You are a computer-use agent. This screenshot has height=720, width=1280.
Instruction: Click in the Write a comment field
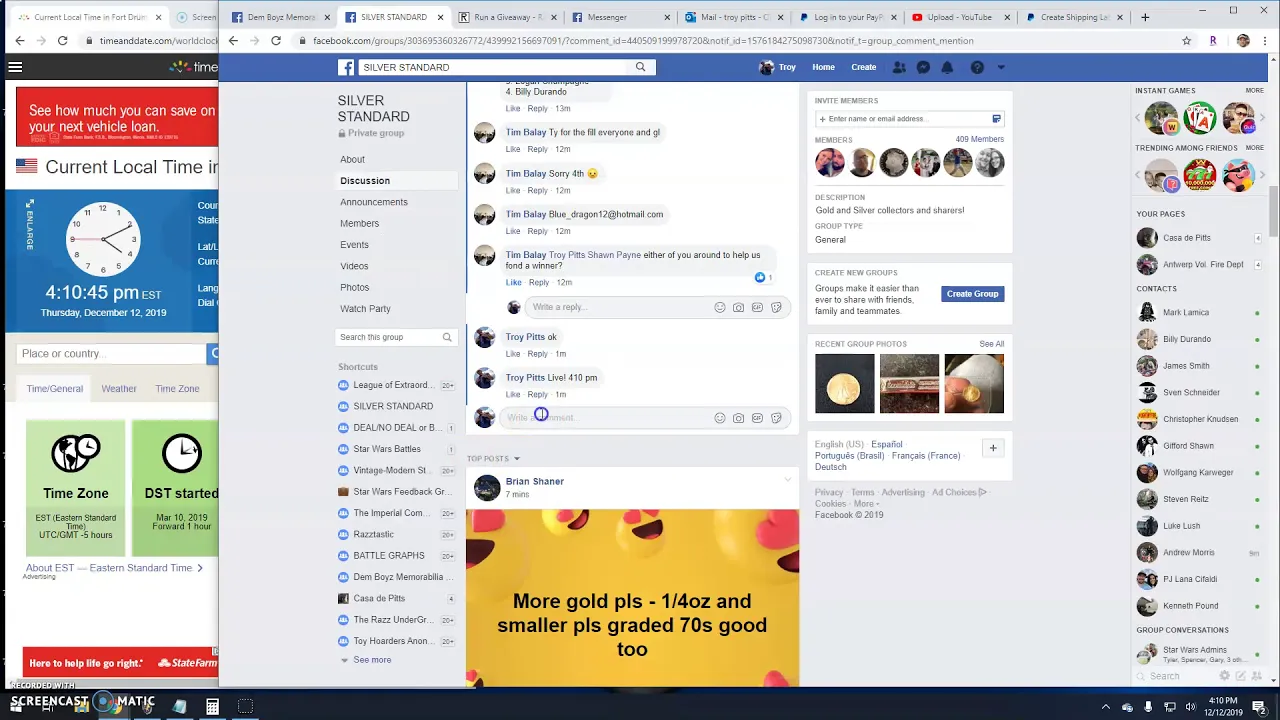coord(607,418)
